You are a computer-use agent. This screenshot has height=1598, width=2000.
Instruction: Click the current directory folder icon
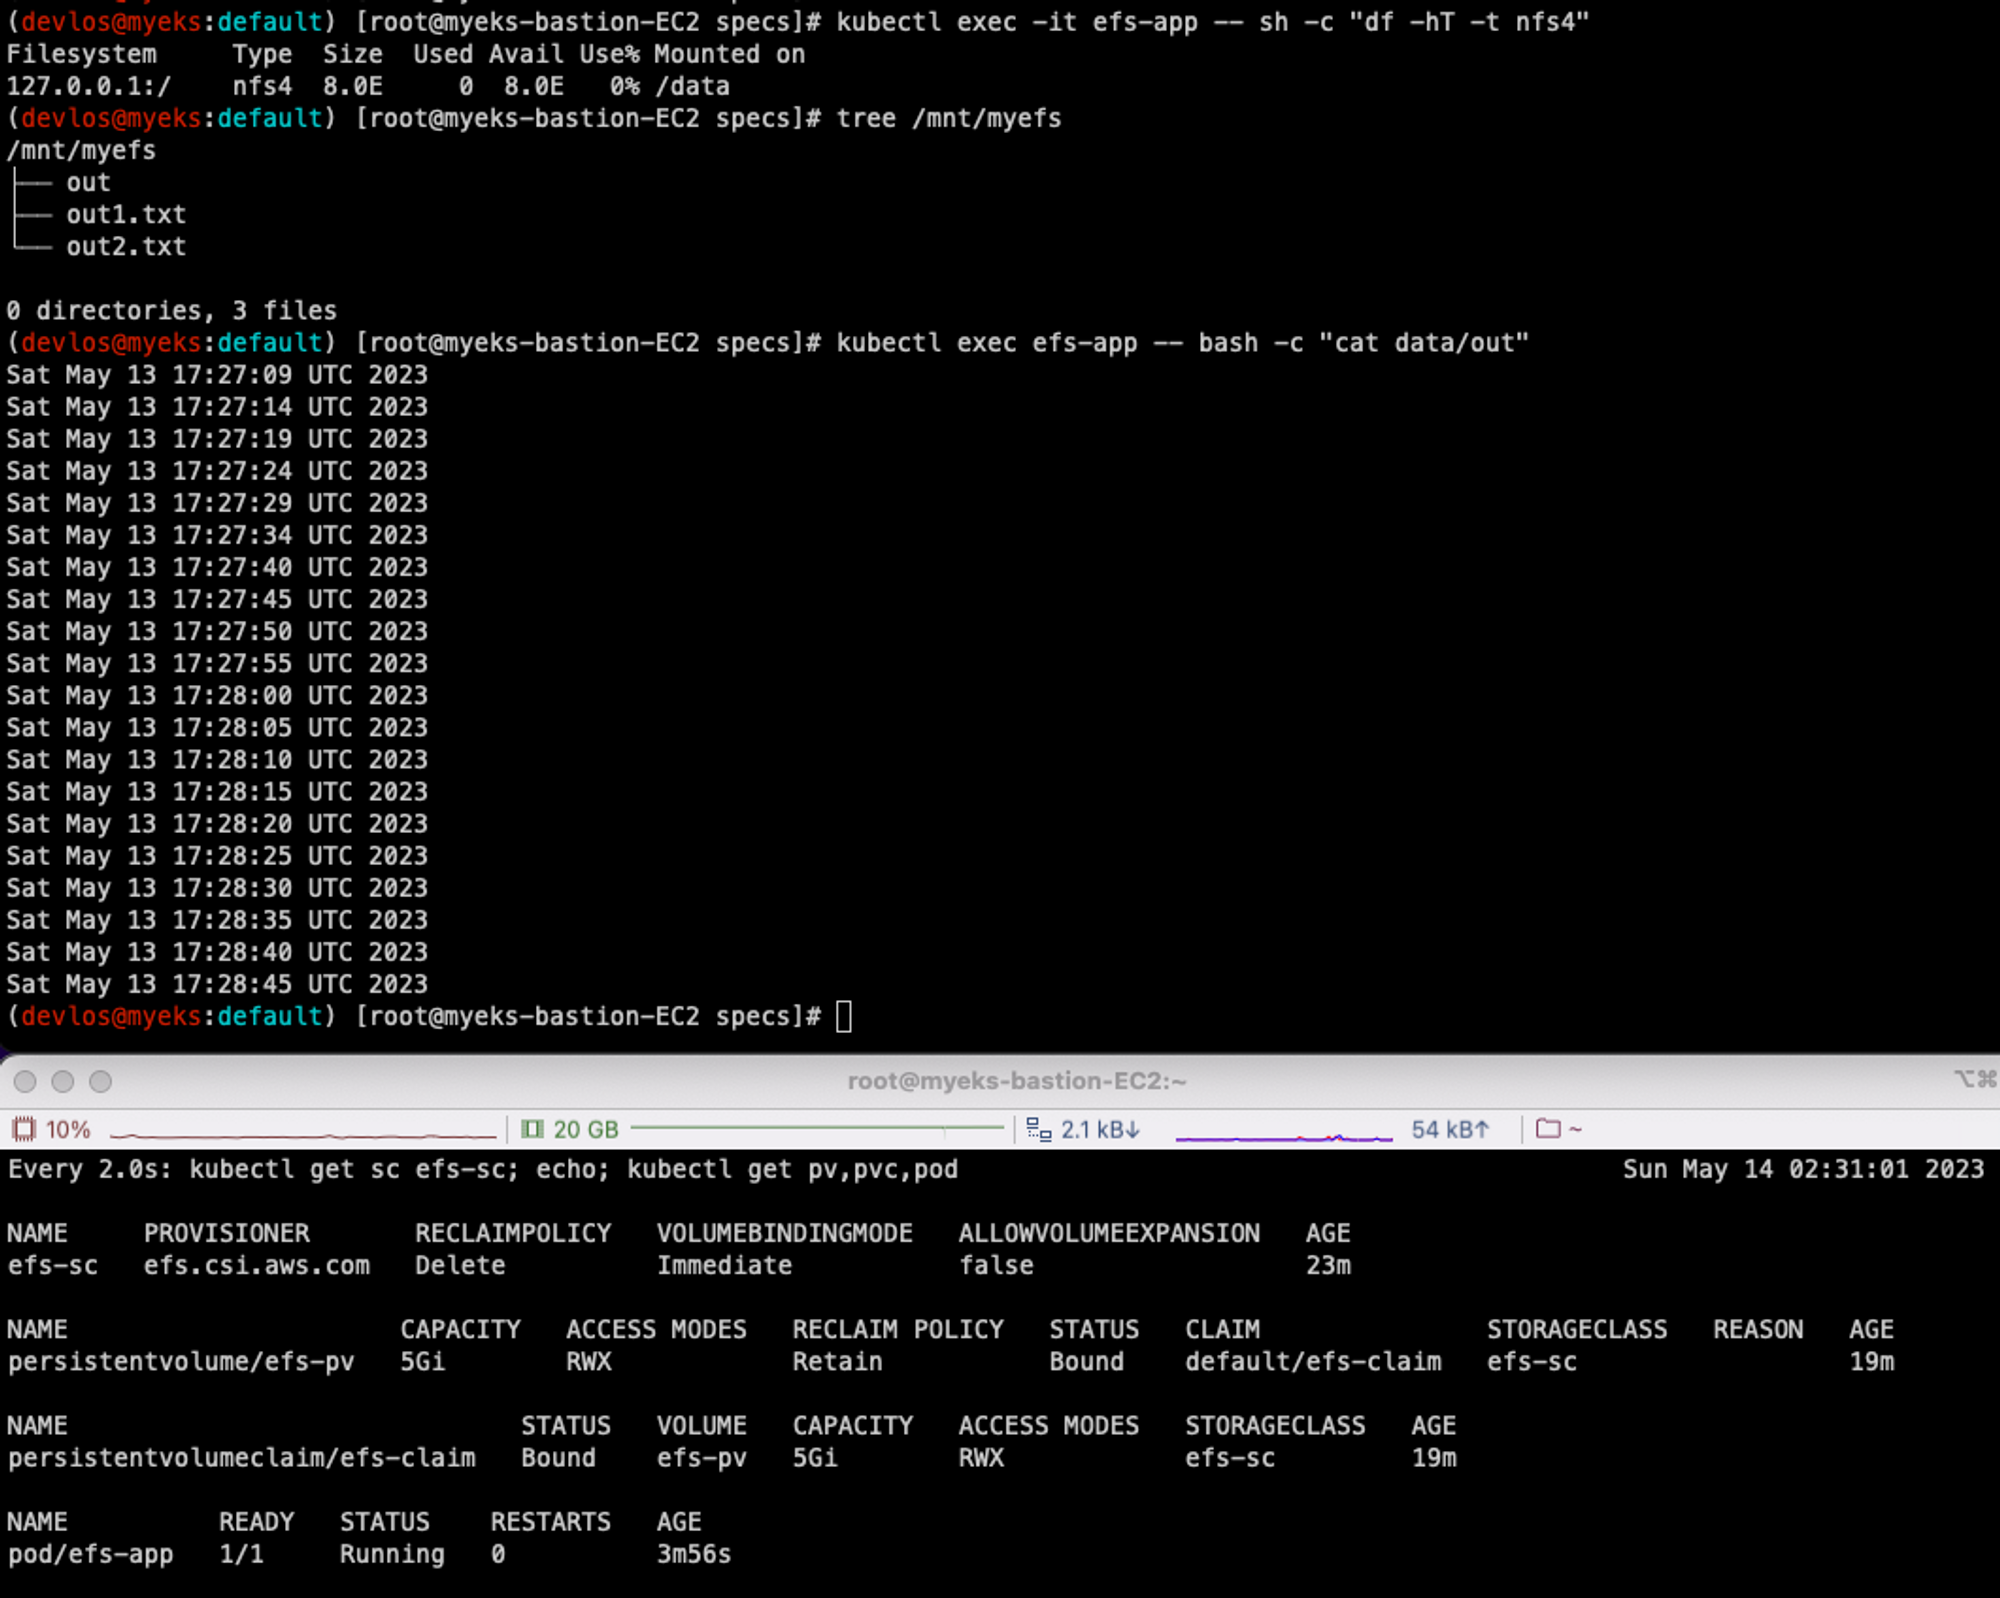1547,1129
